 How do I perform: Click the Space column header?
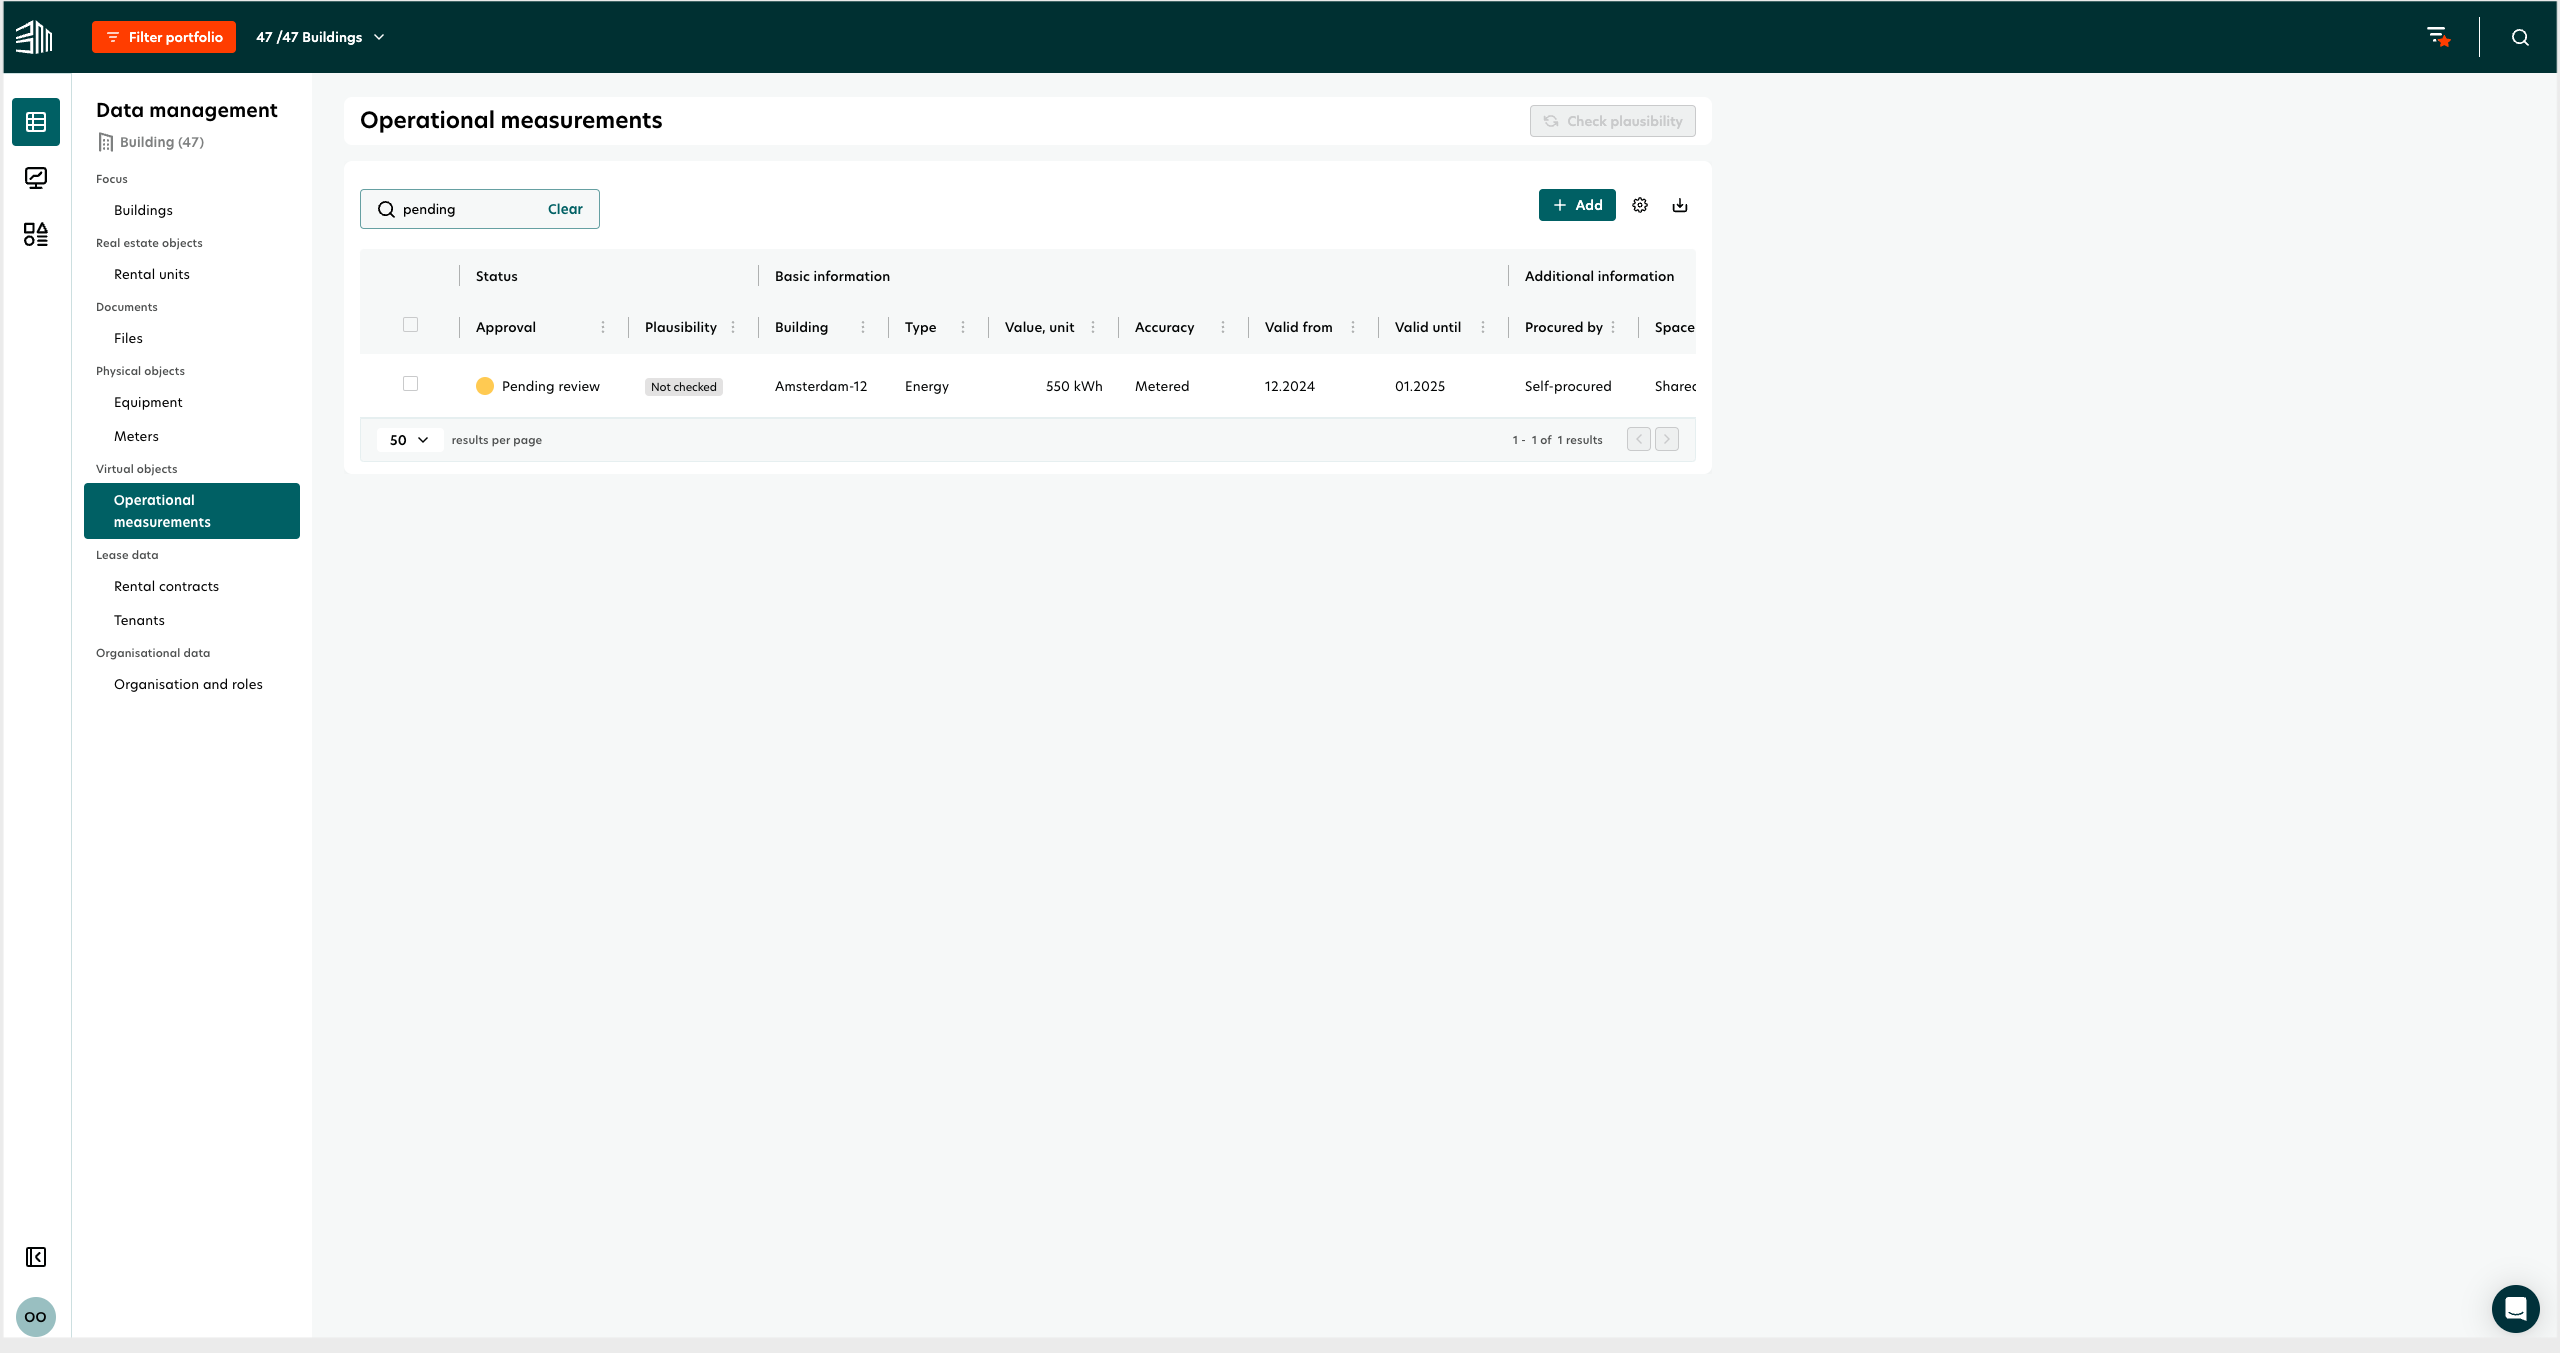coord(1675,327)
